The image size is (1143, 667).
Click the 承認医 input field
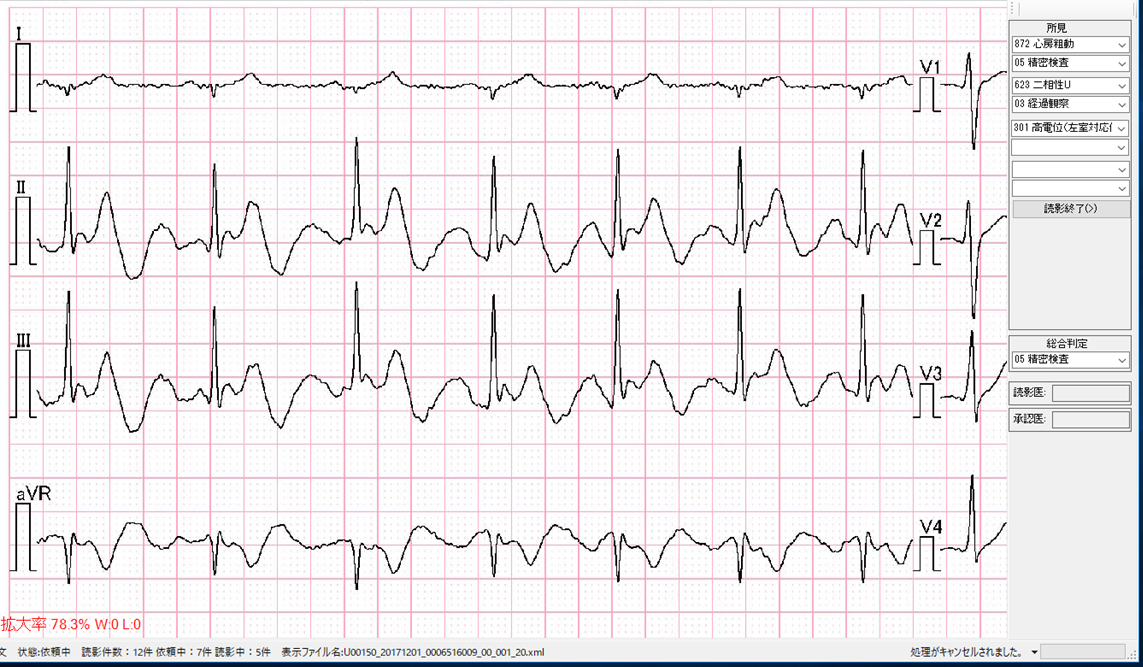[1090, 419]
